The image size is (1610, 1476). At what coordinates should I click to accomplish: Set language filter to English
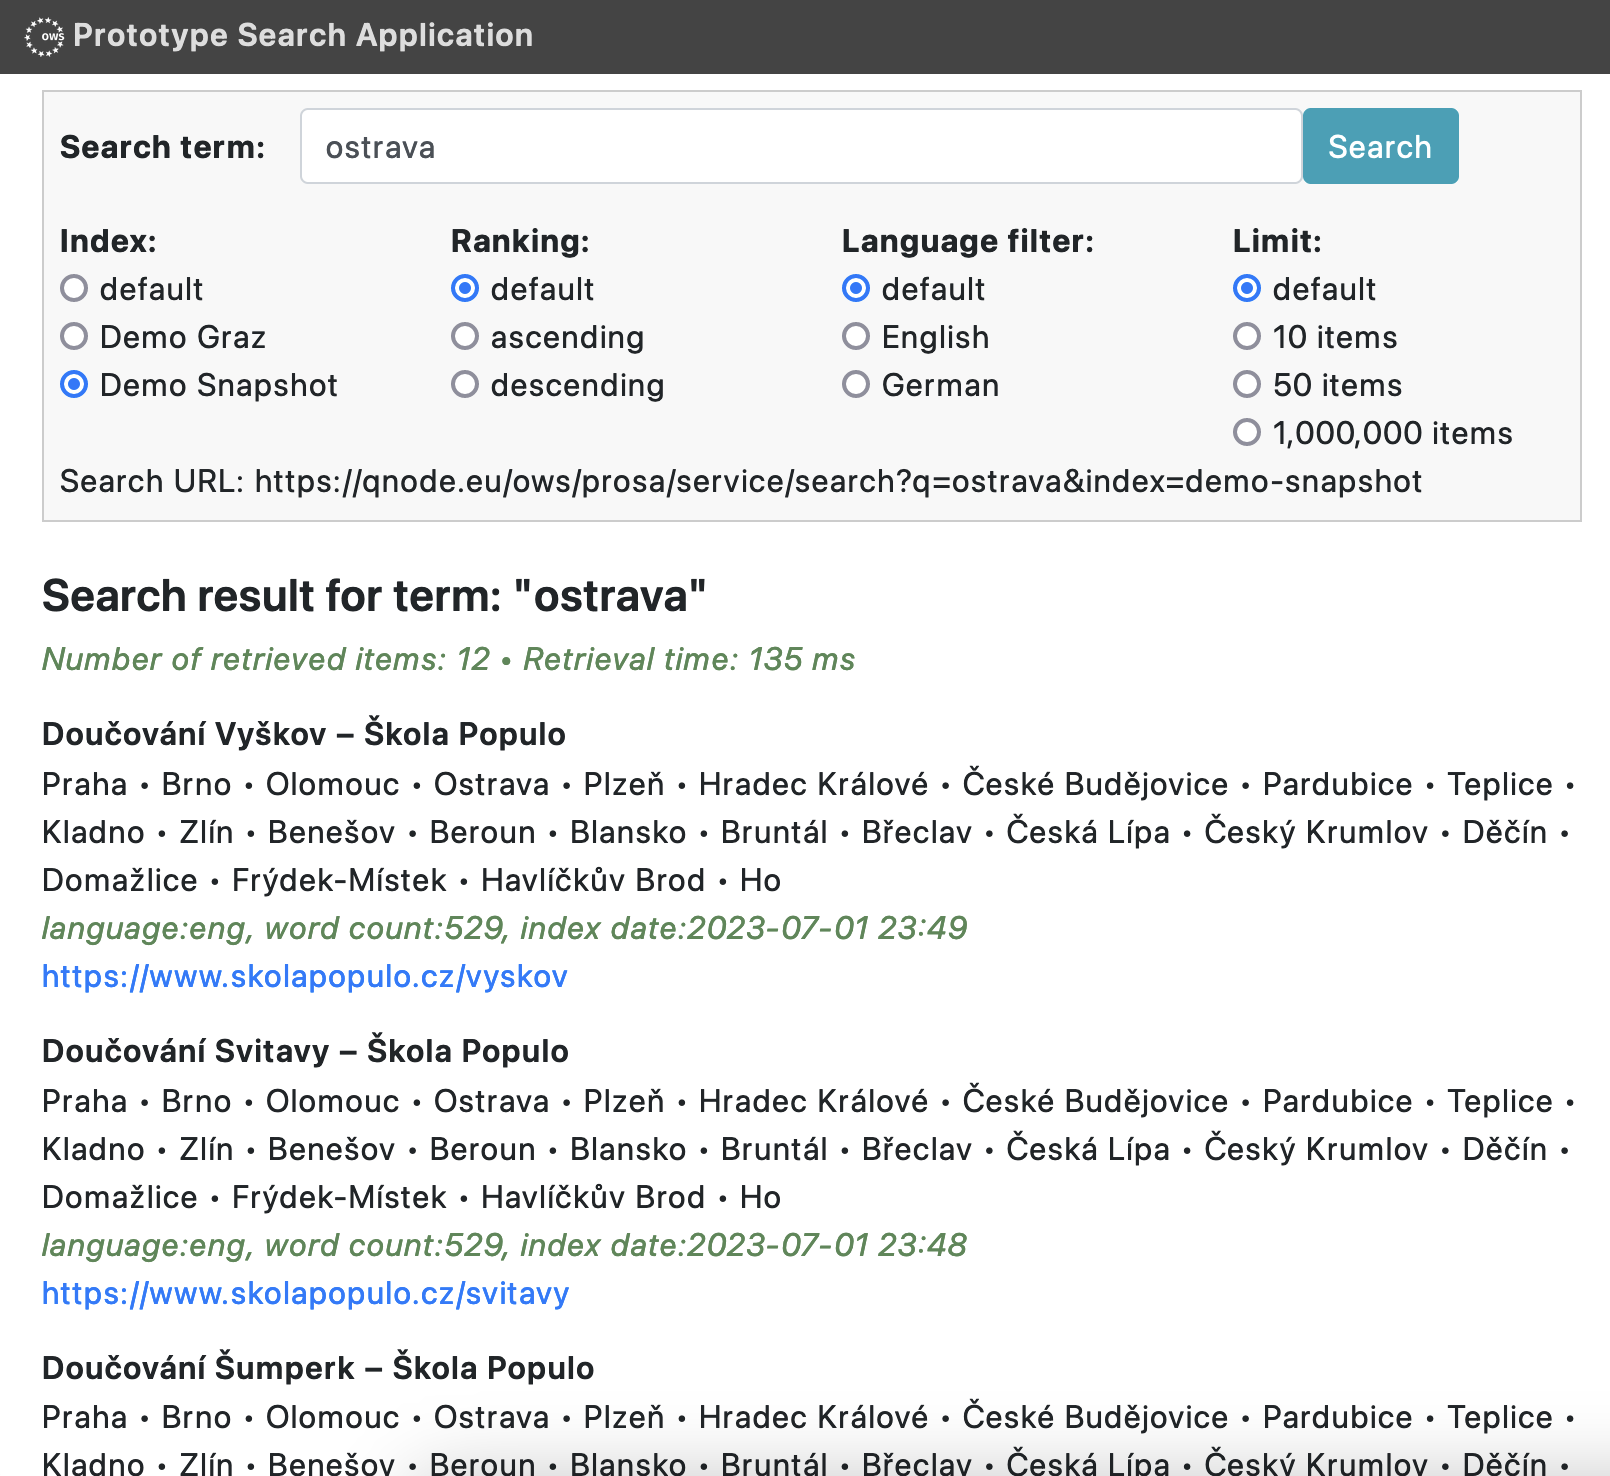point(856,337)
